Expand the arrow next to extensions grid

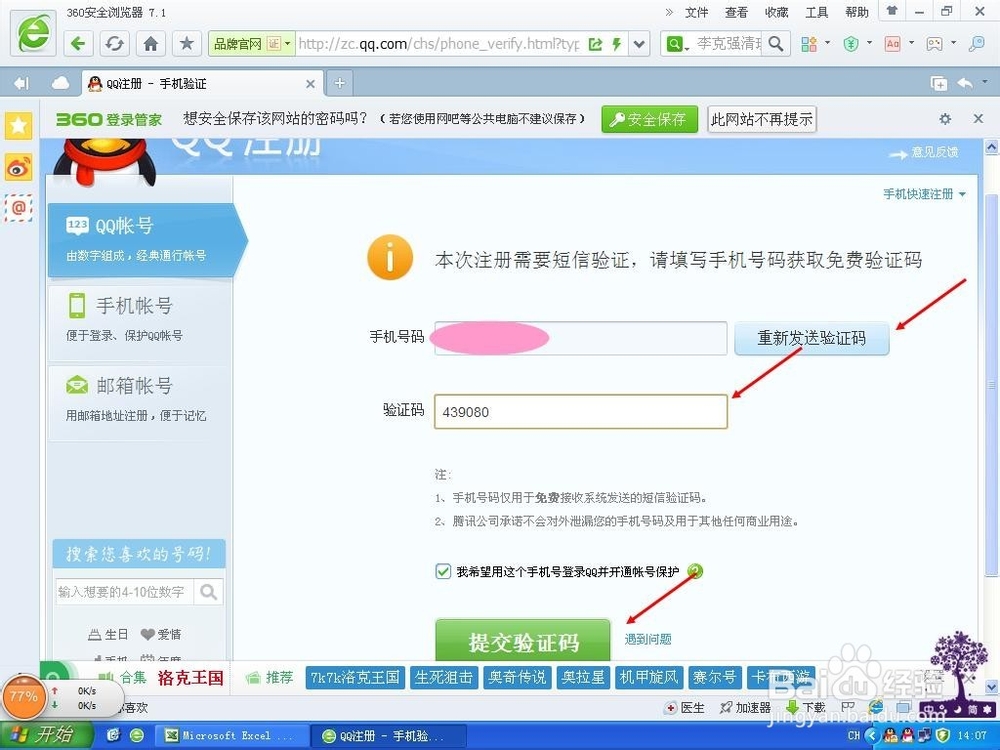tap(828, 43)
